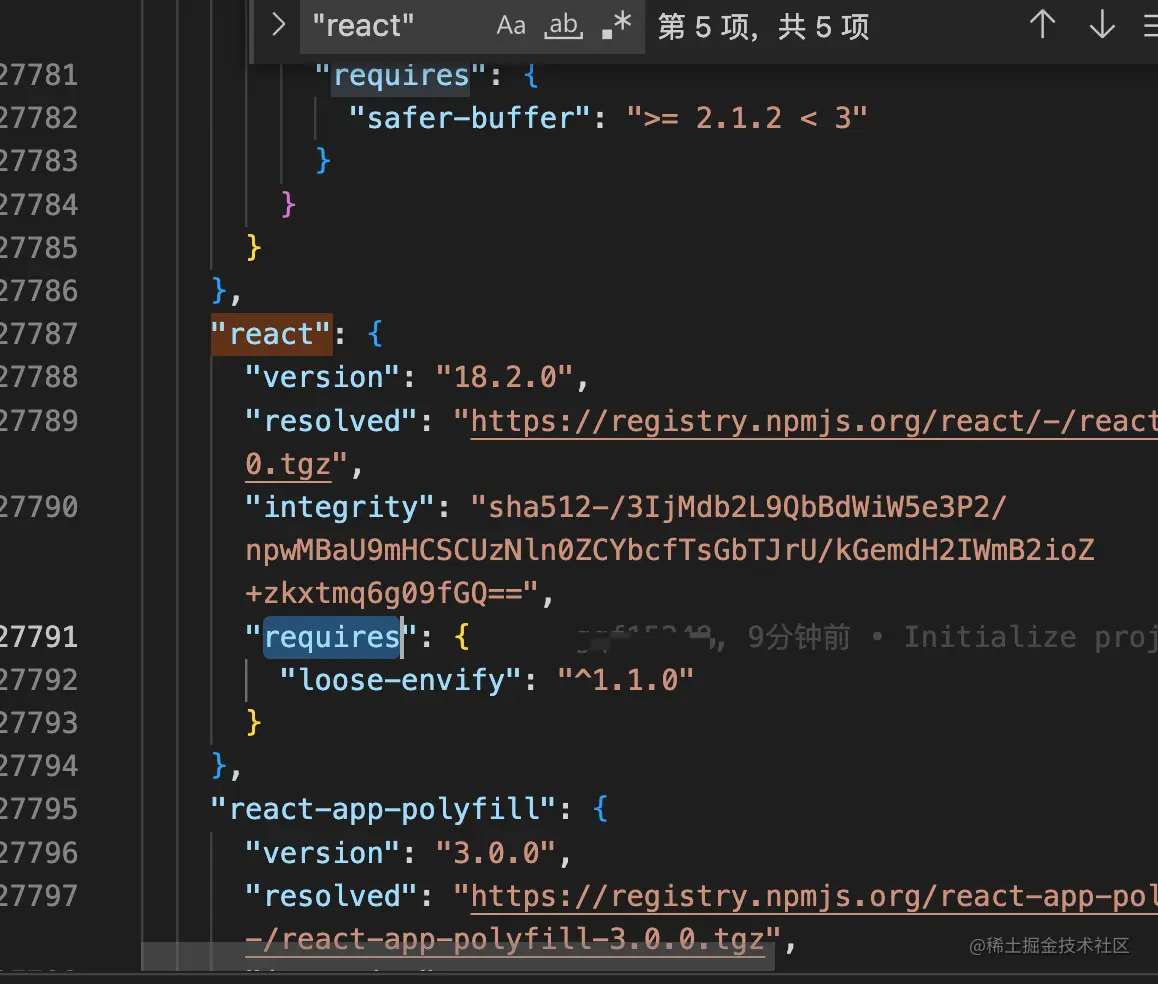Click the "3.0.0" version value
Viewport: 1158px width, 984px height.
point(496,853)
